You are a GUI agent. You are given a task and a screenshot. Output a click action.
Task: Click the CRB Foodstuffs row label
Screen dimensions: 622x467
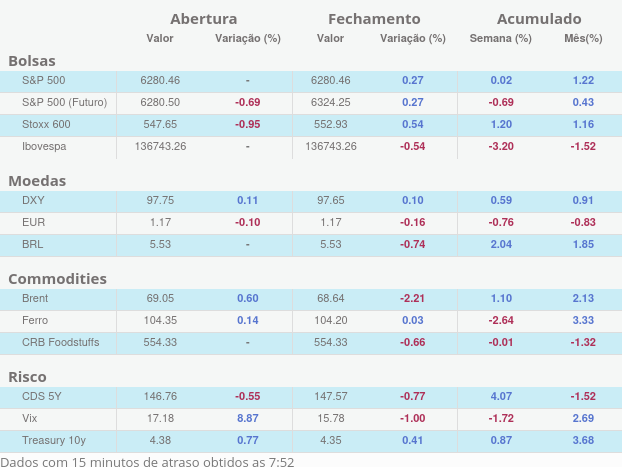(63, 342)
